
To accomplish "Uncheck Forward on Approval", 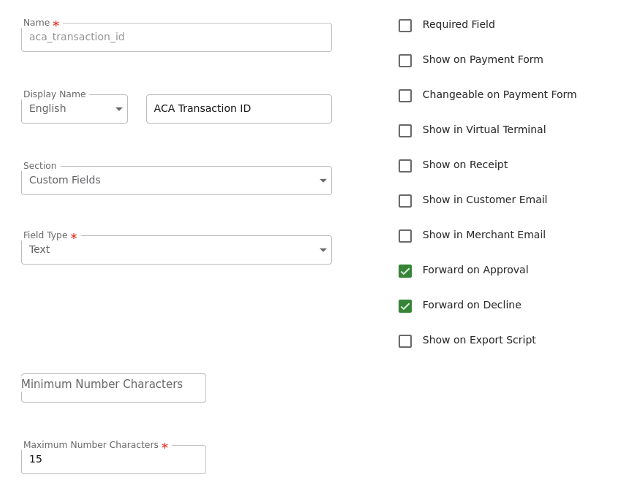I will [x=405, y=271].
